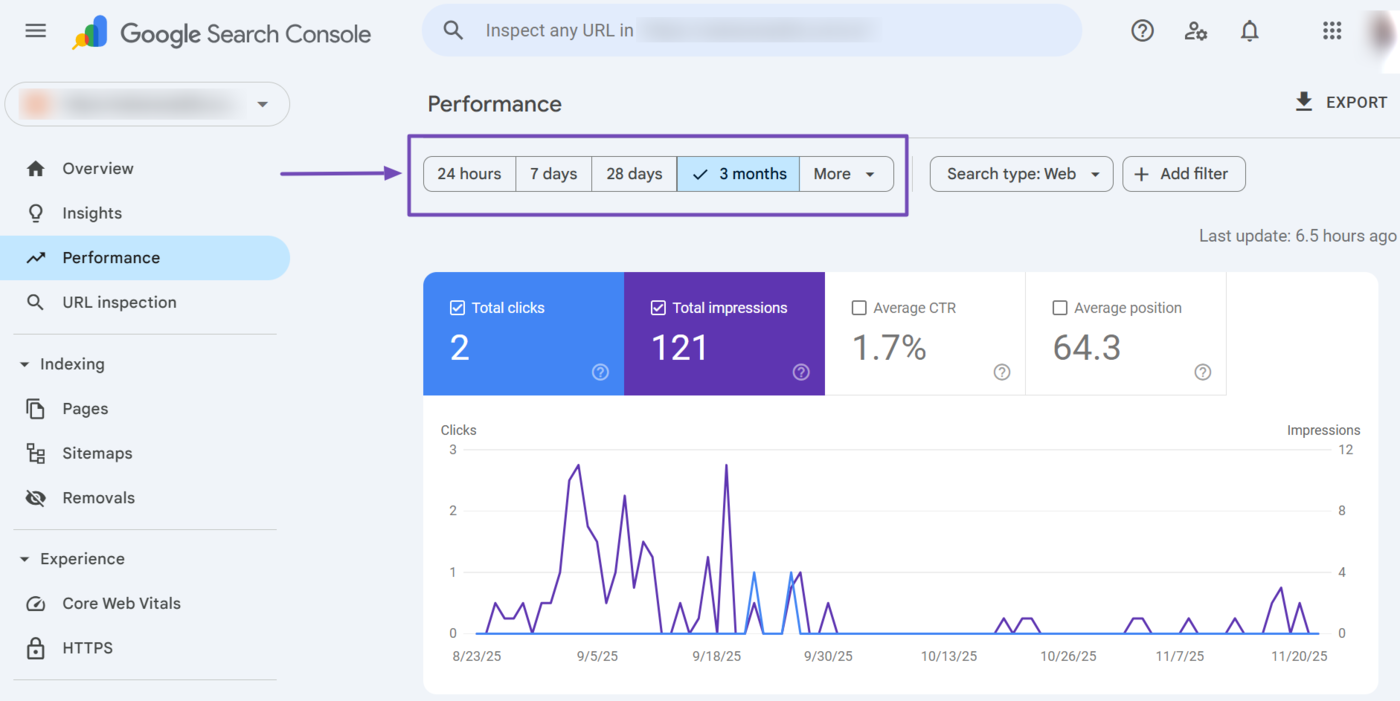Select Core Web Vitals in the sidebar
This screenshot has width=1400, height=701.
122,603
